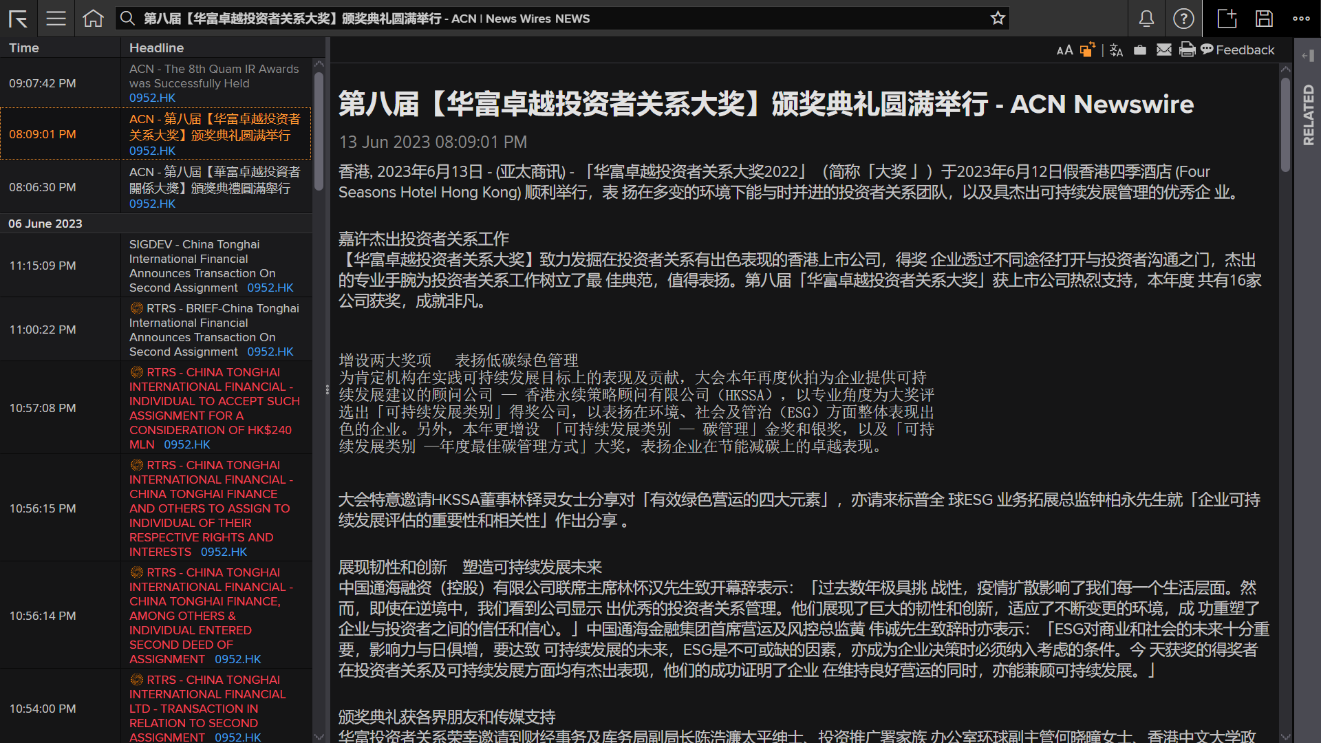The height and width of the screenshot is (743, 1321).
Task: Open the Help question-mark icon
Action: [x=1184, y=18]
